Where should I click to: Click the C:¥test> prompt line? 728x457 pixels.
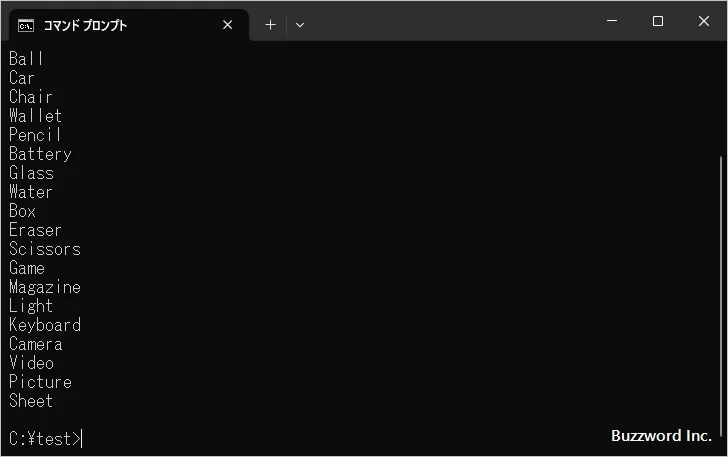(45, 438)
